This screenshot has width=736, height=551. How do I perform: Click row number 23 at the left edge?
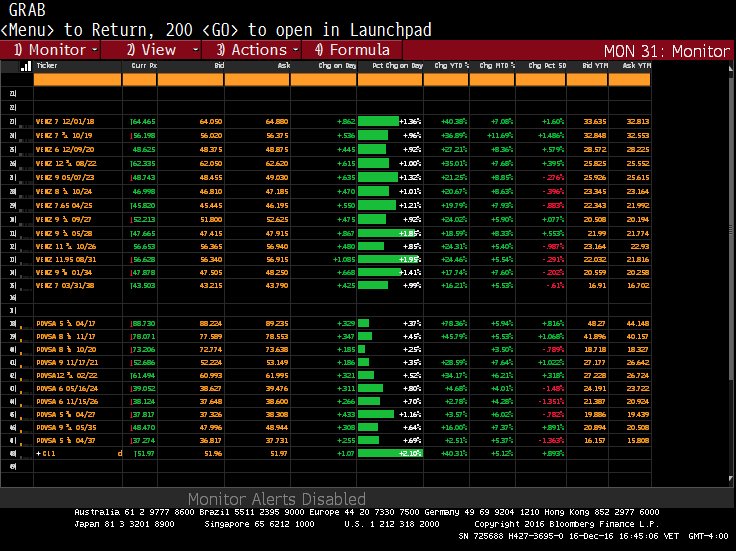[x=13, y=122]
